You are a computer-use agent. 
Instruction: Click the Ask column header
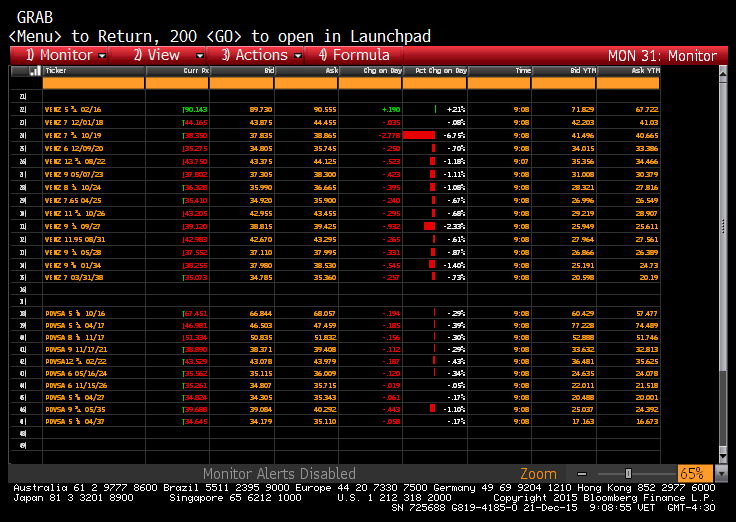pos(307,71)
